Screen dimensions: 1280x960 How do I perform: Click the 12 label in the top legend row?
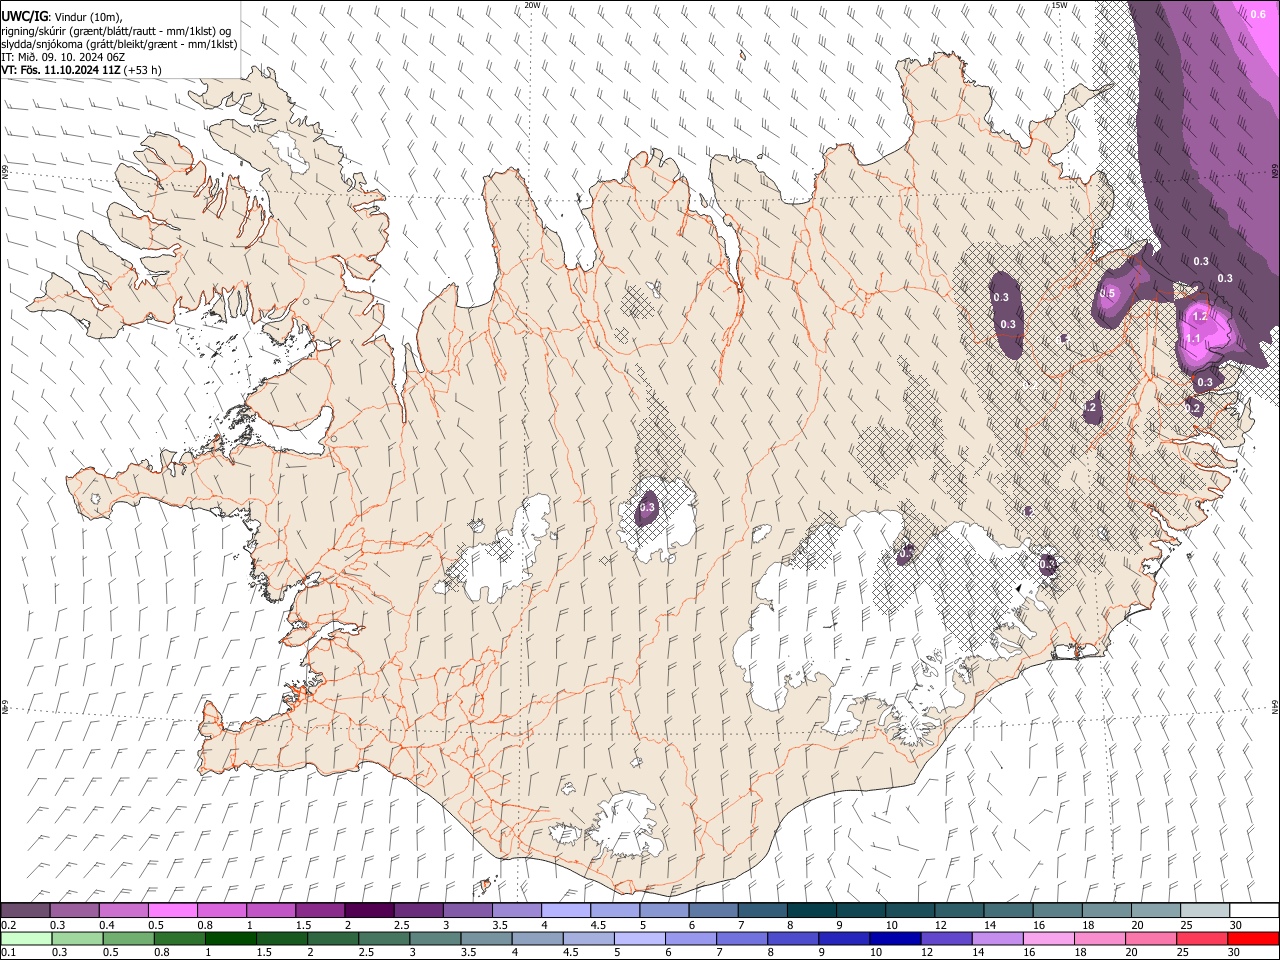(x=941, y=925)
